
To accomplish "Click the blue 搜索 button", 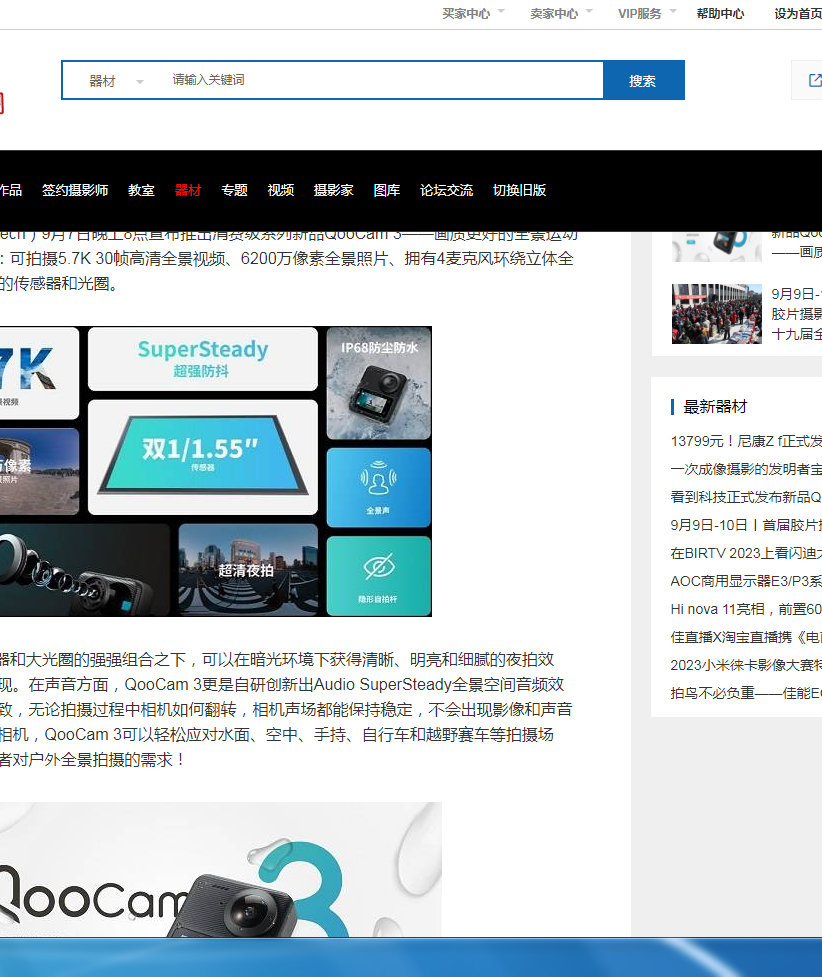I will pyautogui.click(x=643, y=80).
